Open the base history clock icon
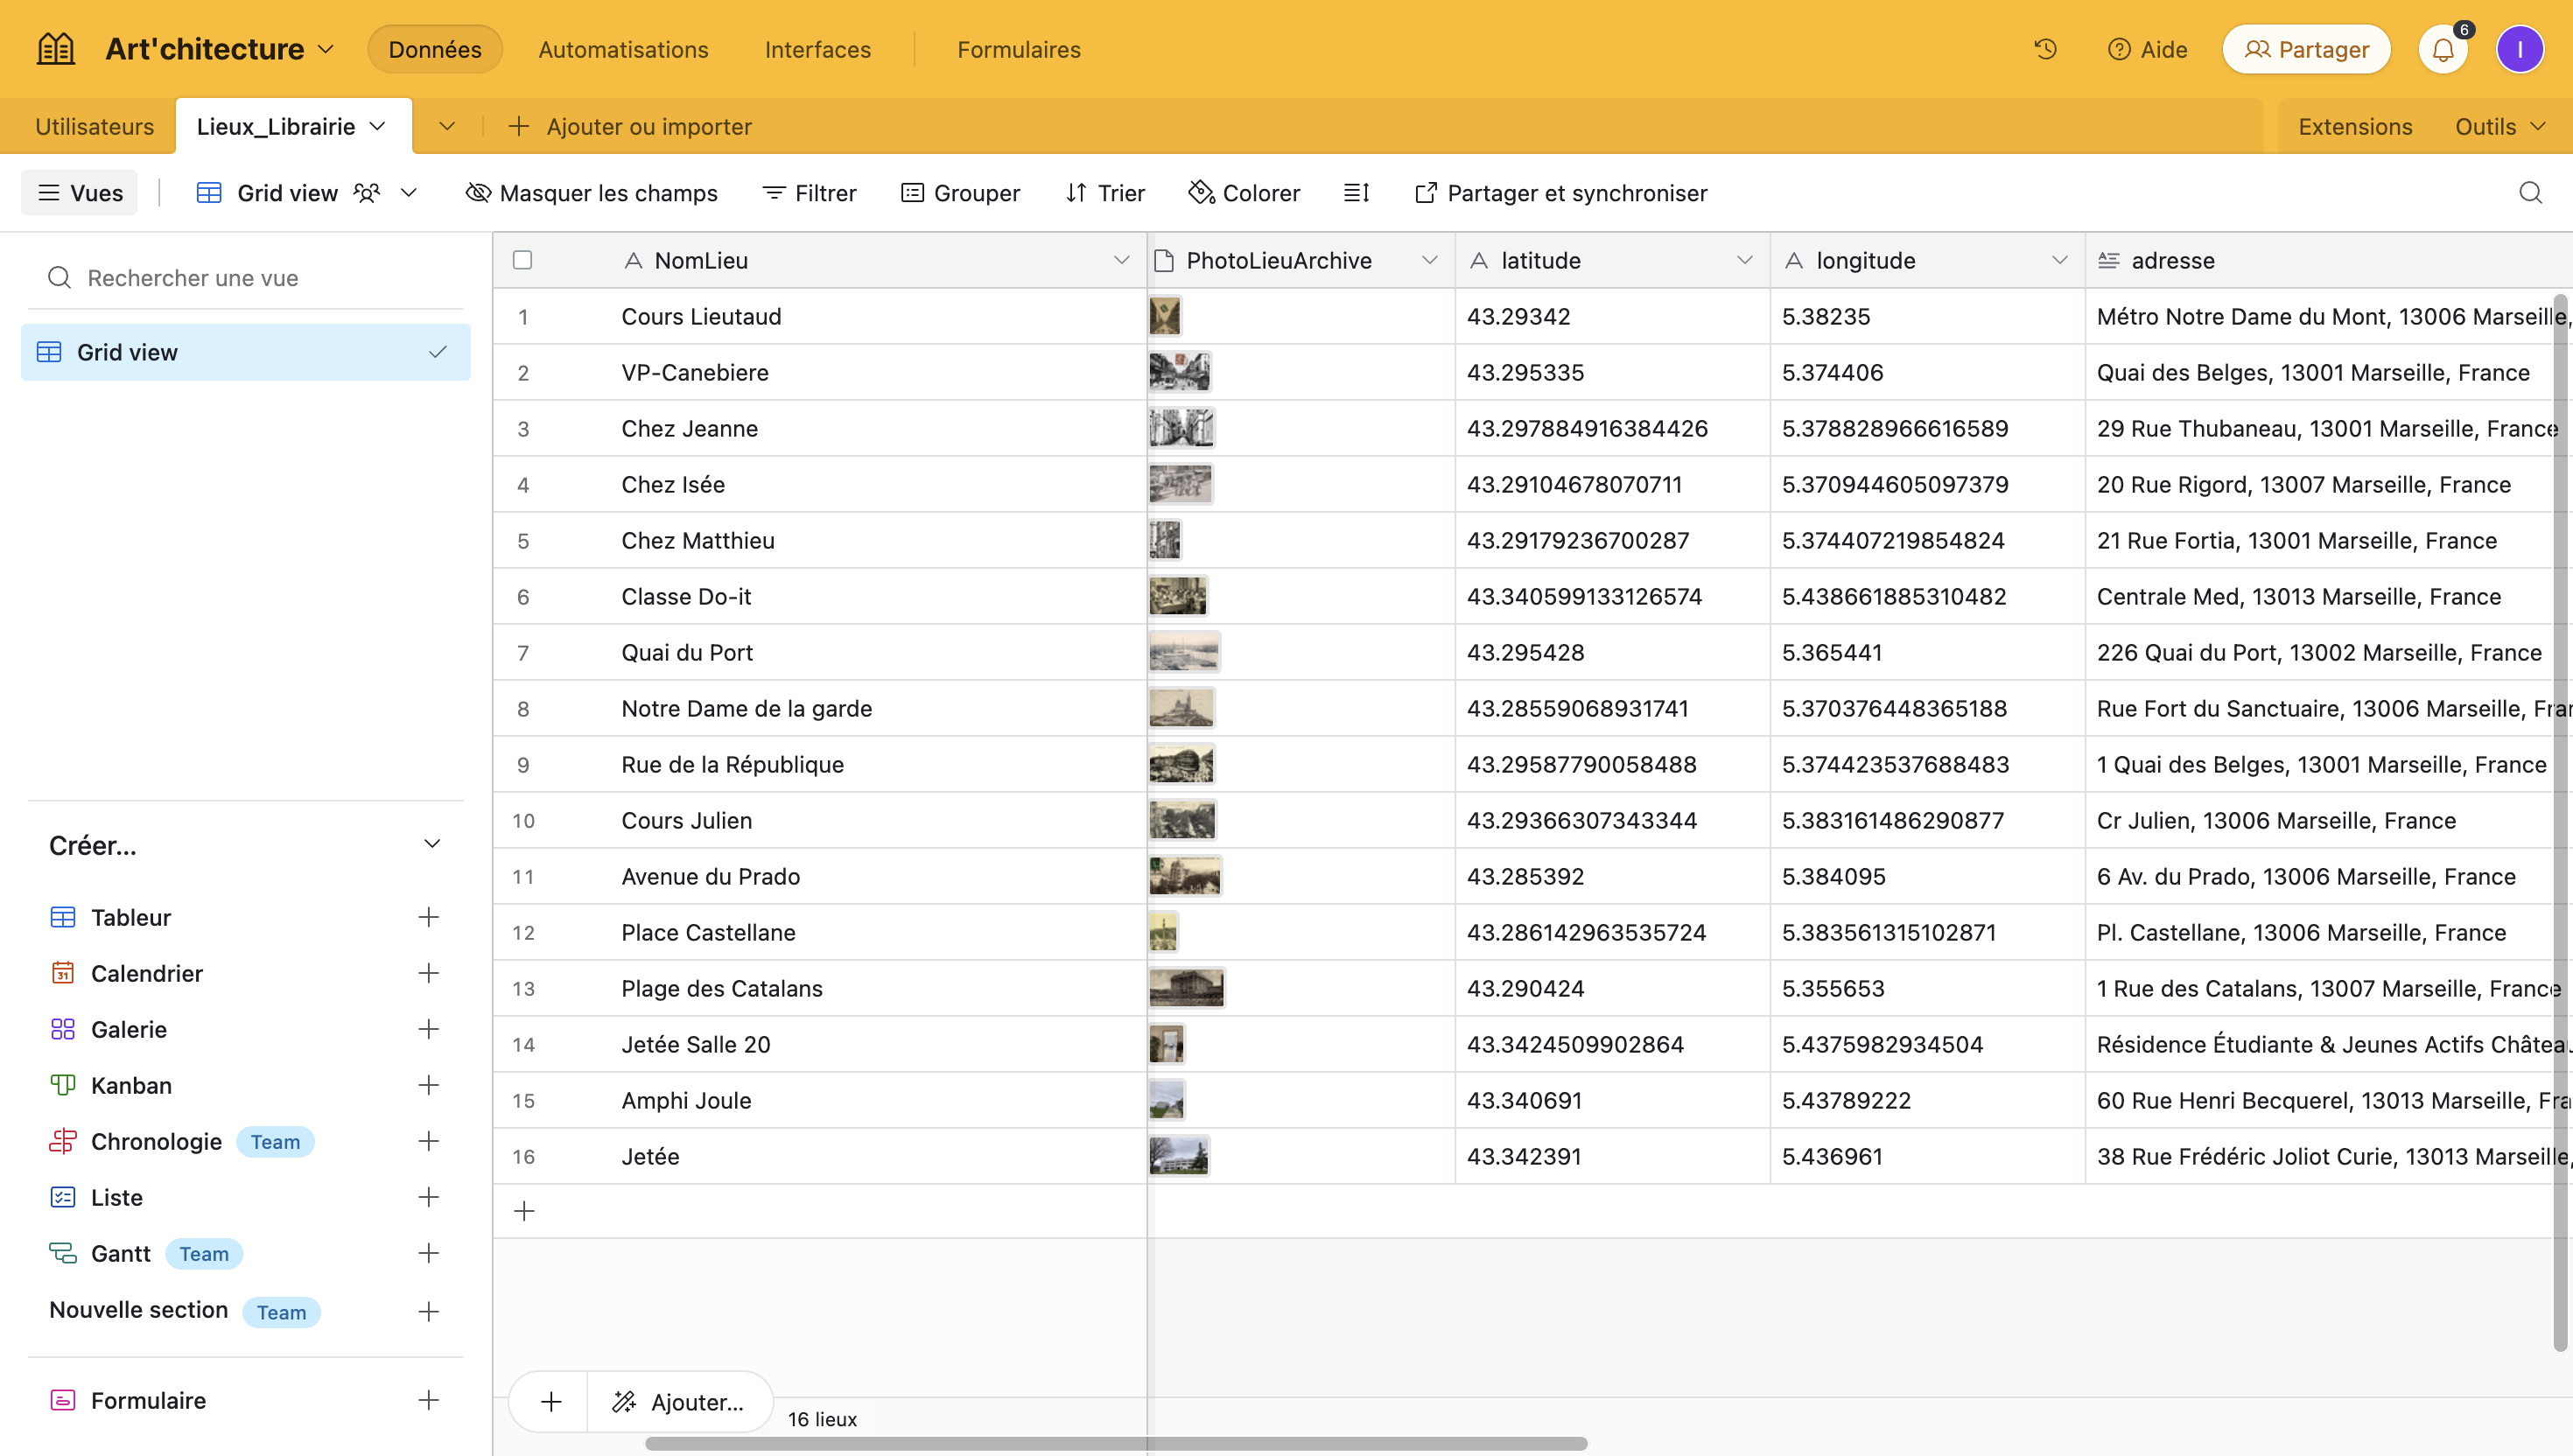2573x1456 pixels. tap(2045, 49)
